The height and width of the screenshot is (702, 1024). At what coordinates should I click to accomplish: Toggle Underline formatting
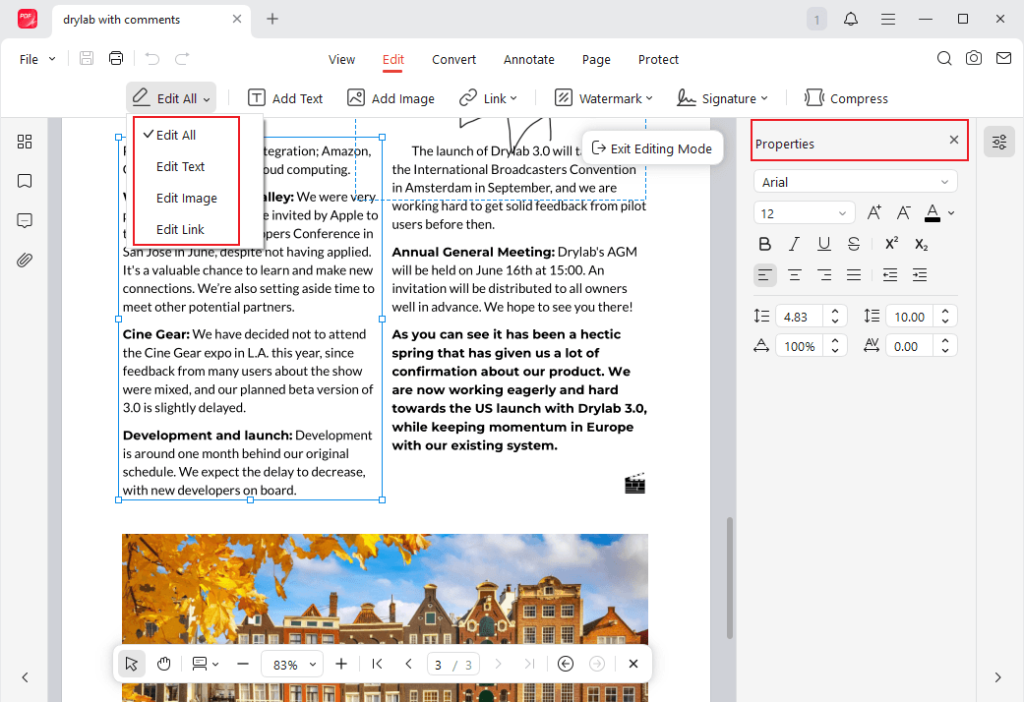coord(824,243)
